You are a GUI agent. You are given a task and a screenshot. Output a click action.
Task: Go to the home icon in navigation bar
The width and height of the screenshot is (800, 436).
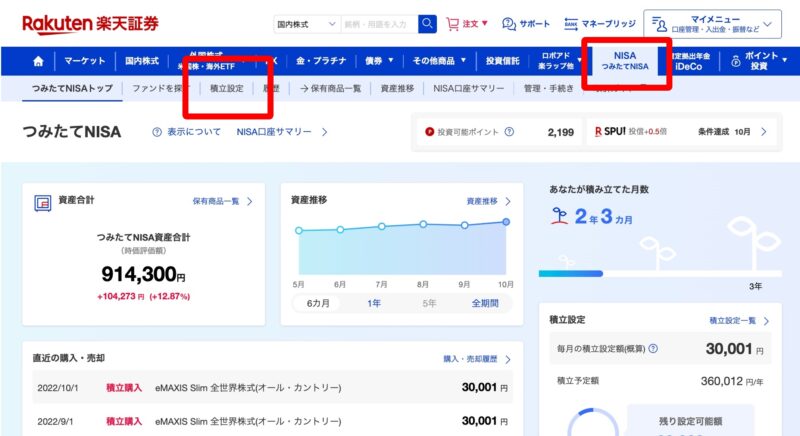tap(38, 61)
